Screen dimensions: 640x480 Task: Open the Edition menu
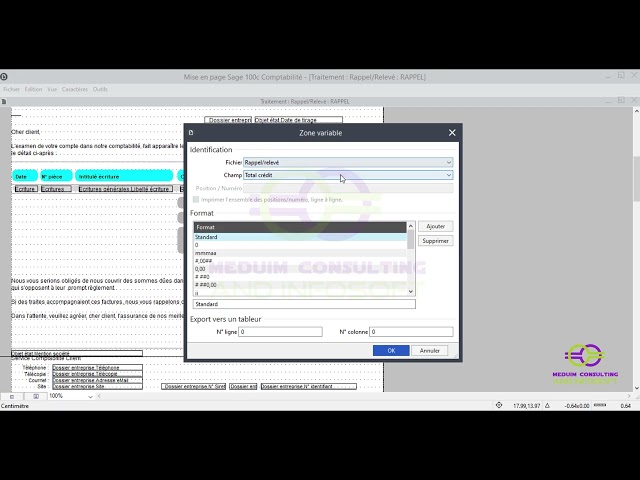click(33, 89)
